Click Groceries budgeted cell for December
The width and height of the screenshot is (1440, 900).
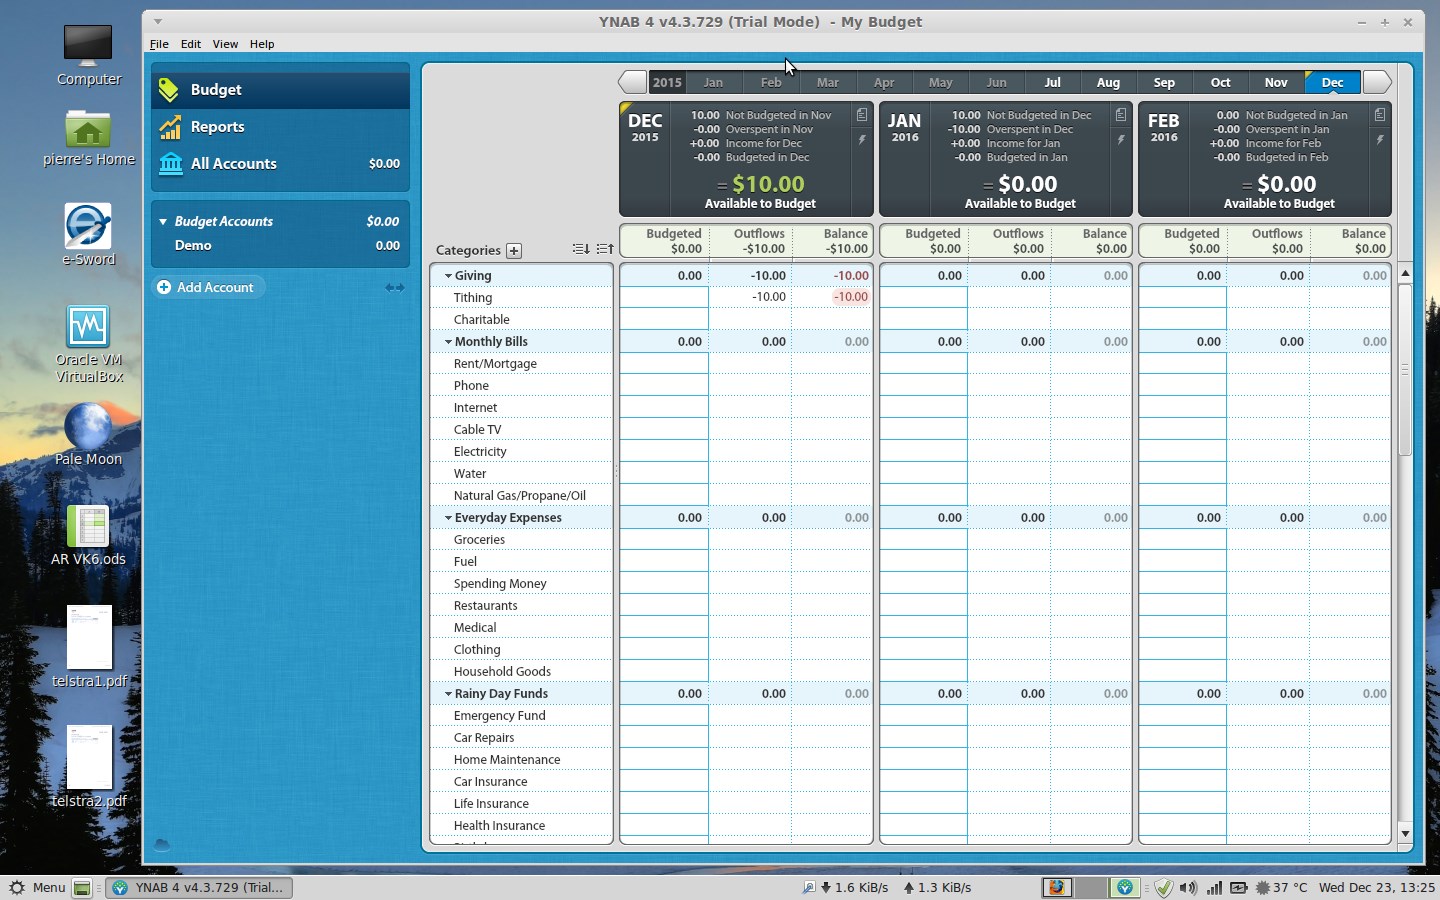click(664, 540)
